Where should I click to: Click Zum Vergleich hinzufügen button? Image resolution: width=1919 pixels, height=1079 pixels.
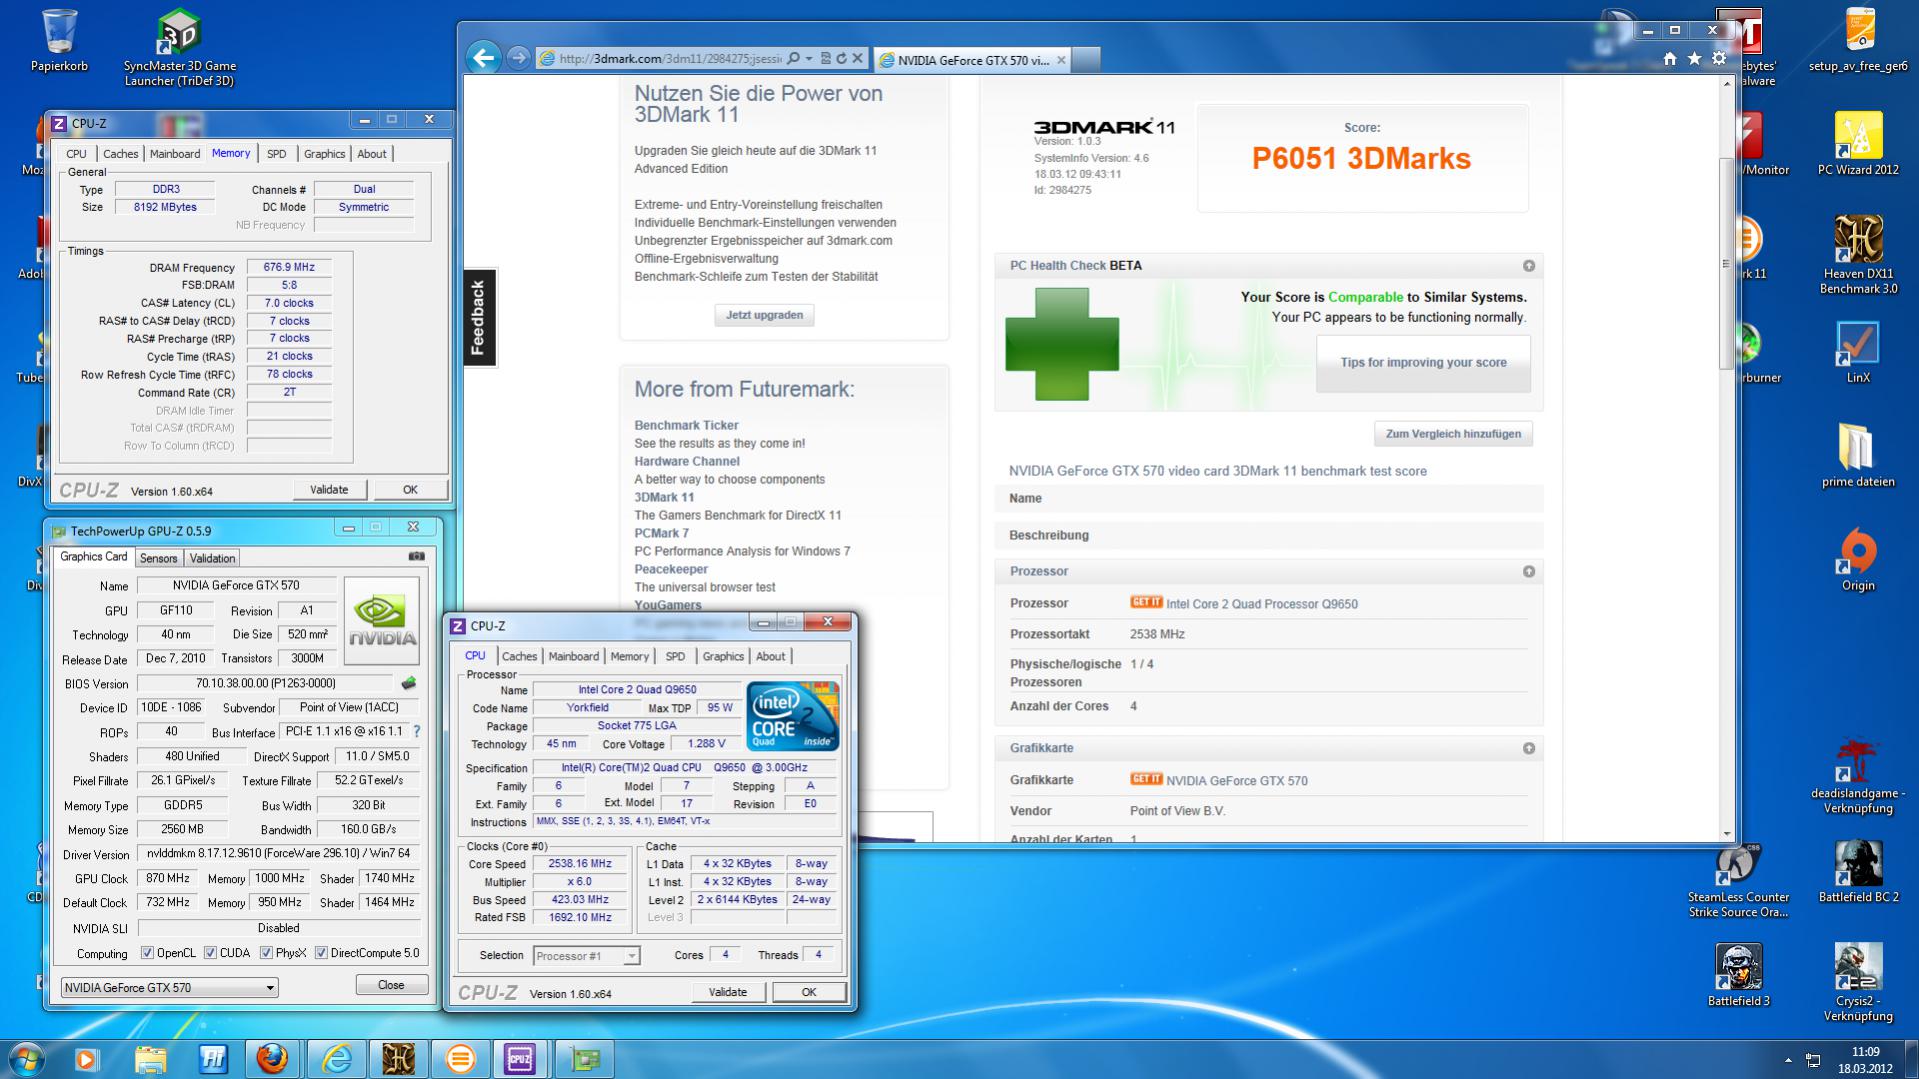1453,434
